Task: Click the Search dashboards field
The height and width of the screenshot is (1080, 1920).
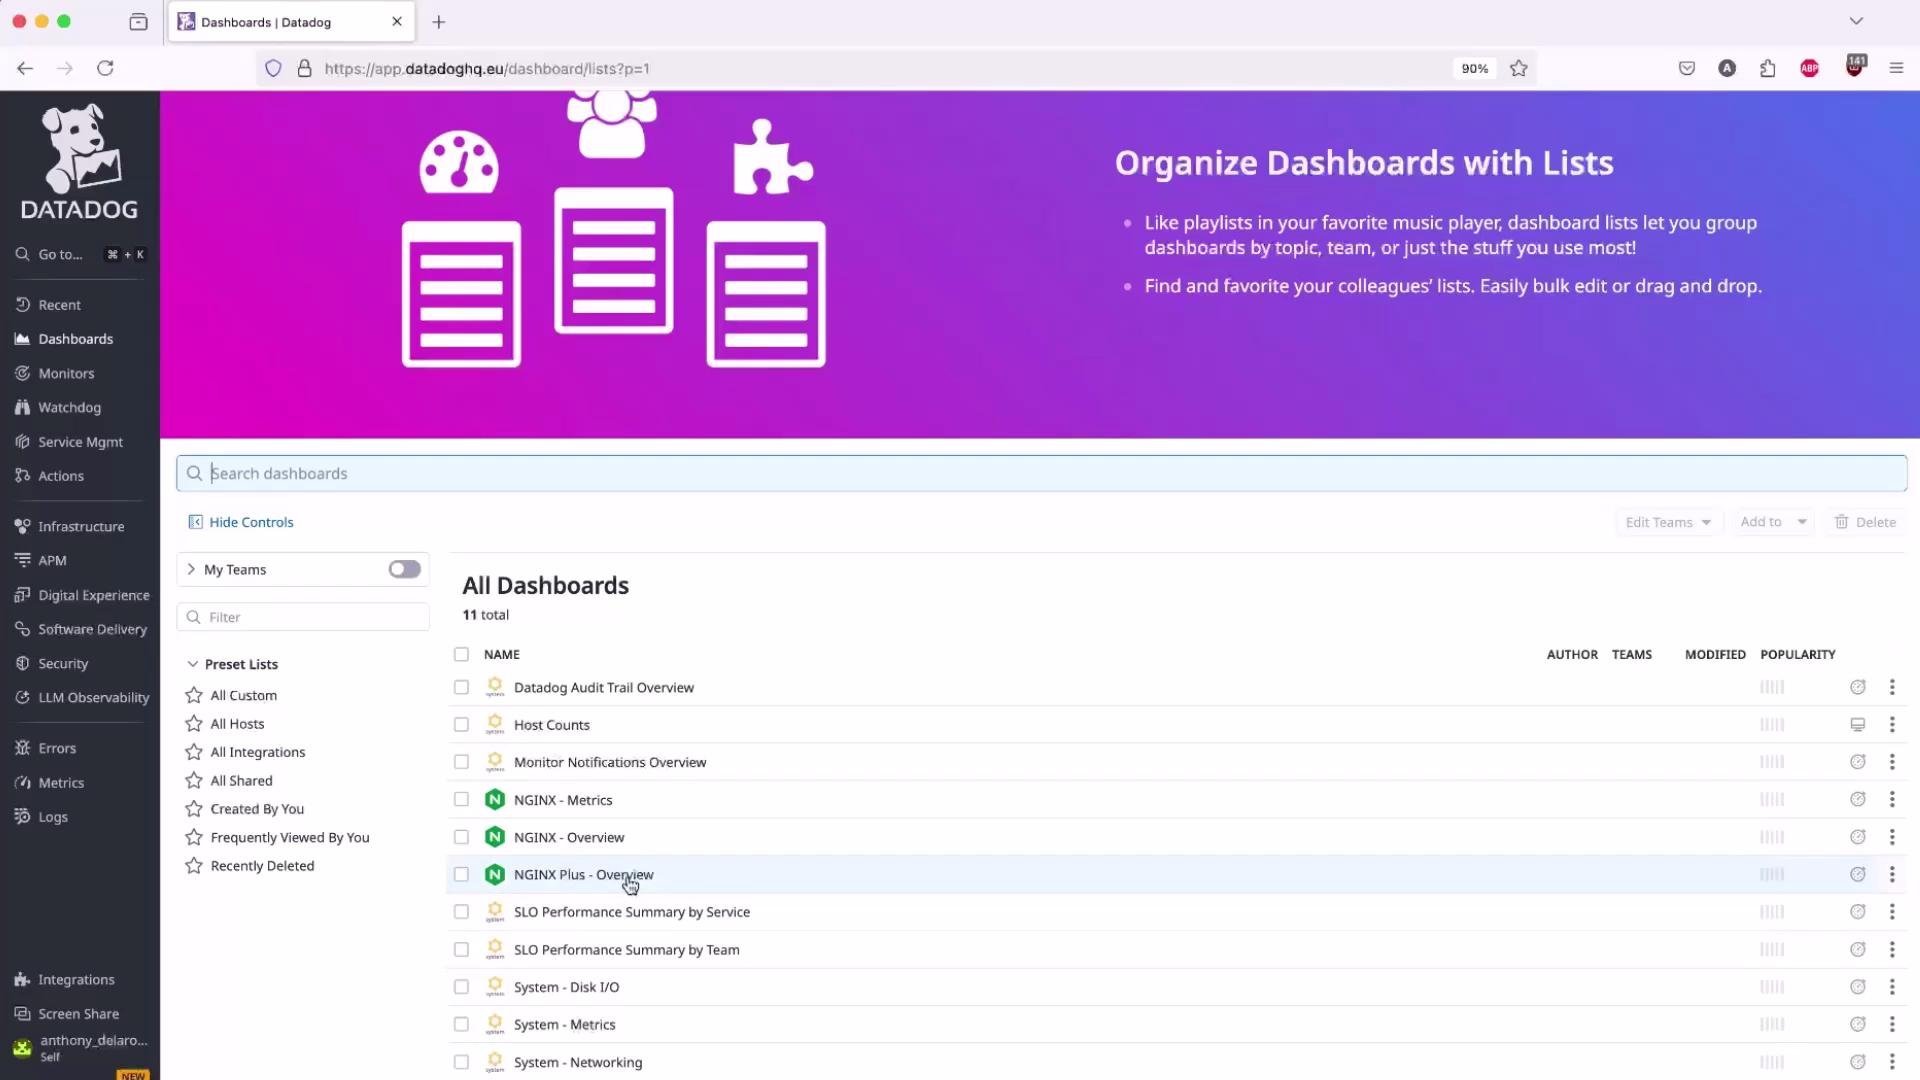Action: point(1042,473)
